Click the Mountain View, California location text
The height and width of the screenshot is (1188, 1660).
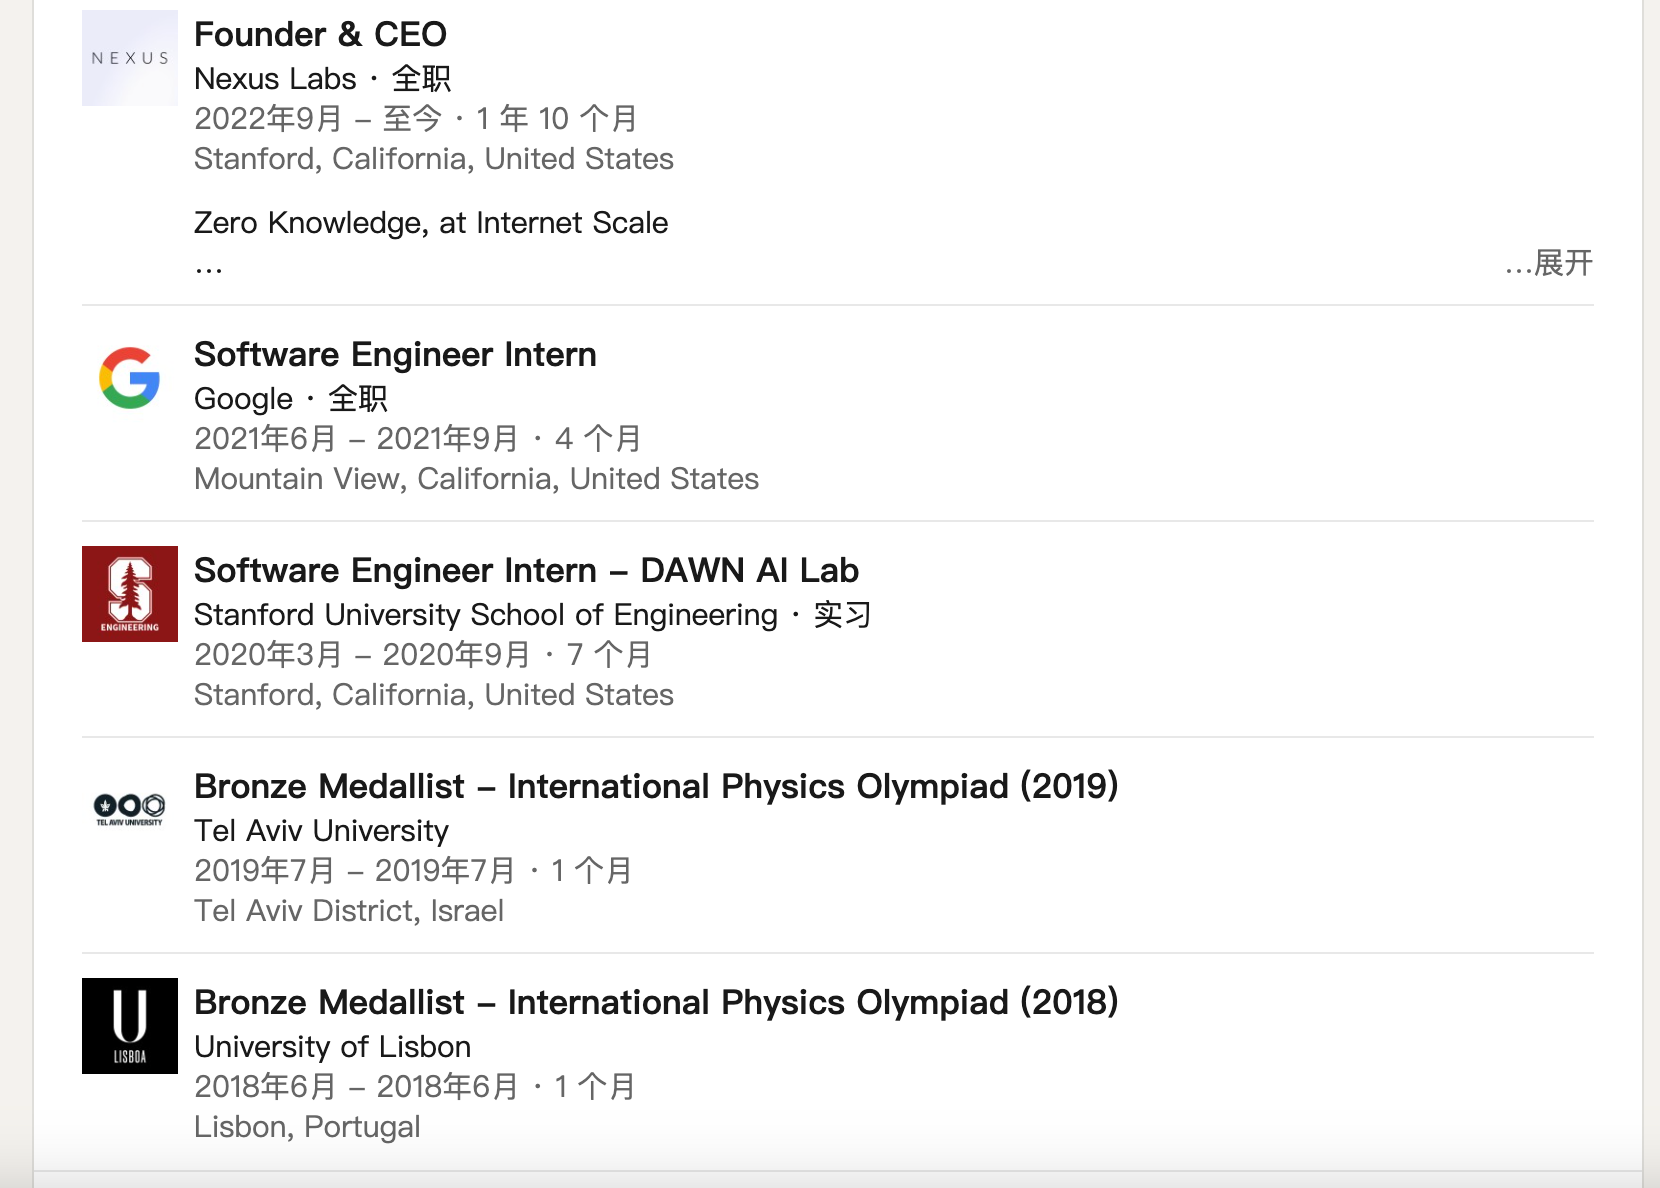click(476, 478)
